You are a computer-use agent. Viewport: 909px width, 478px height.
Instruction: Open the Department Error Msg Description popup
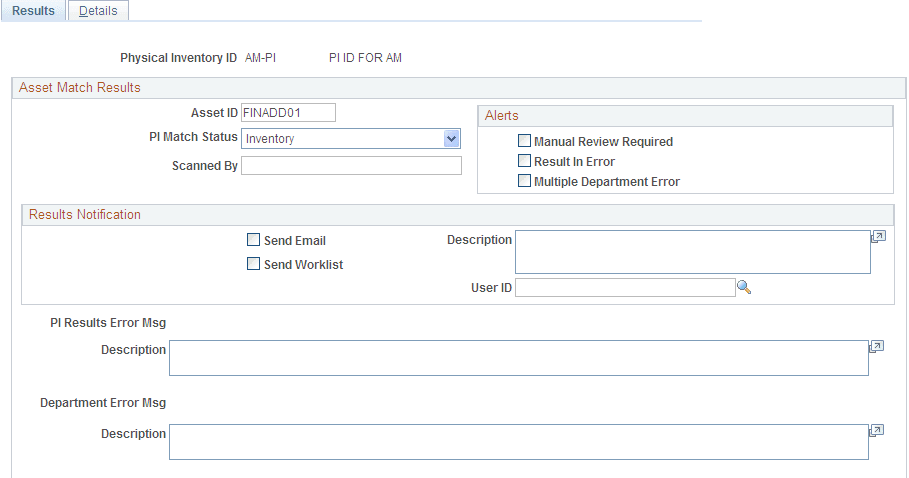point(876,431)
